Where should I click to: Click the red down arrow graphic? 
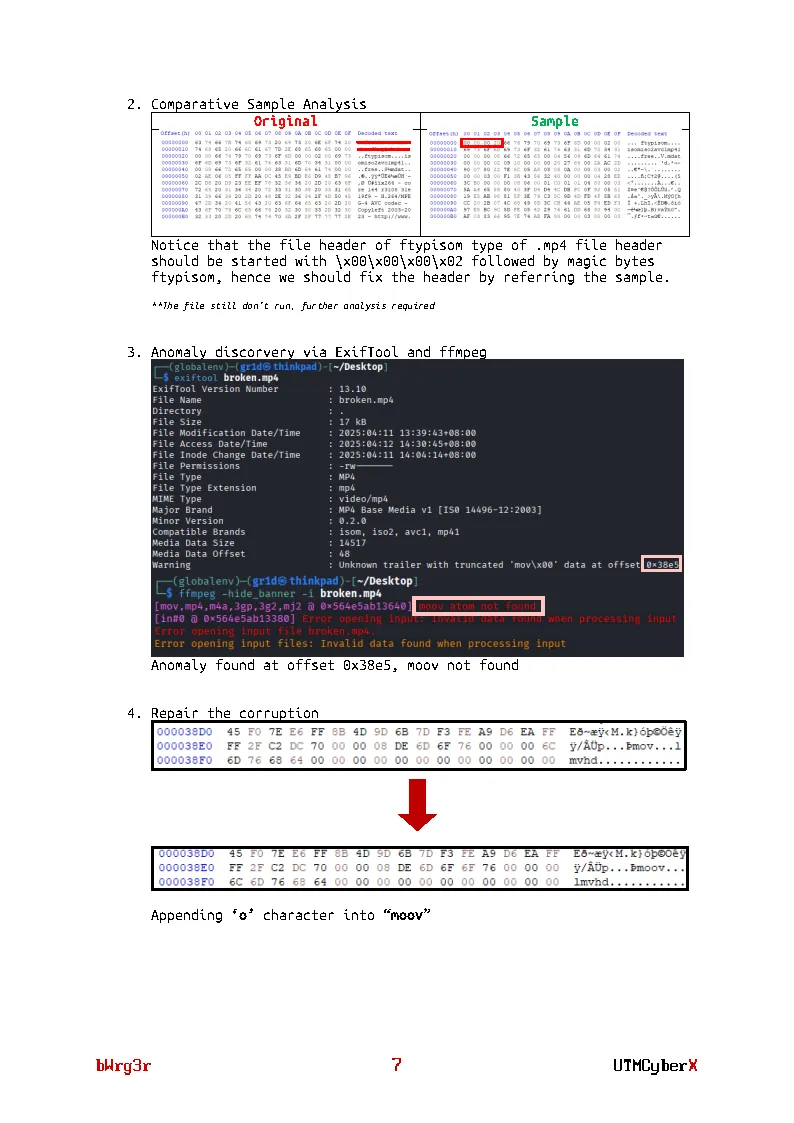(x=417, y=804)
